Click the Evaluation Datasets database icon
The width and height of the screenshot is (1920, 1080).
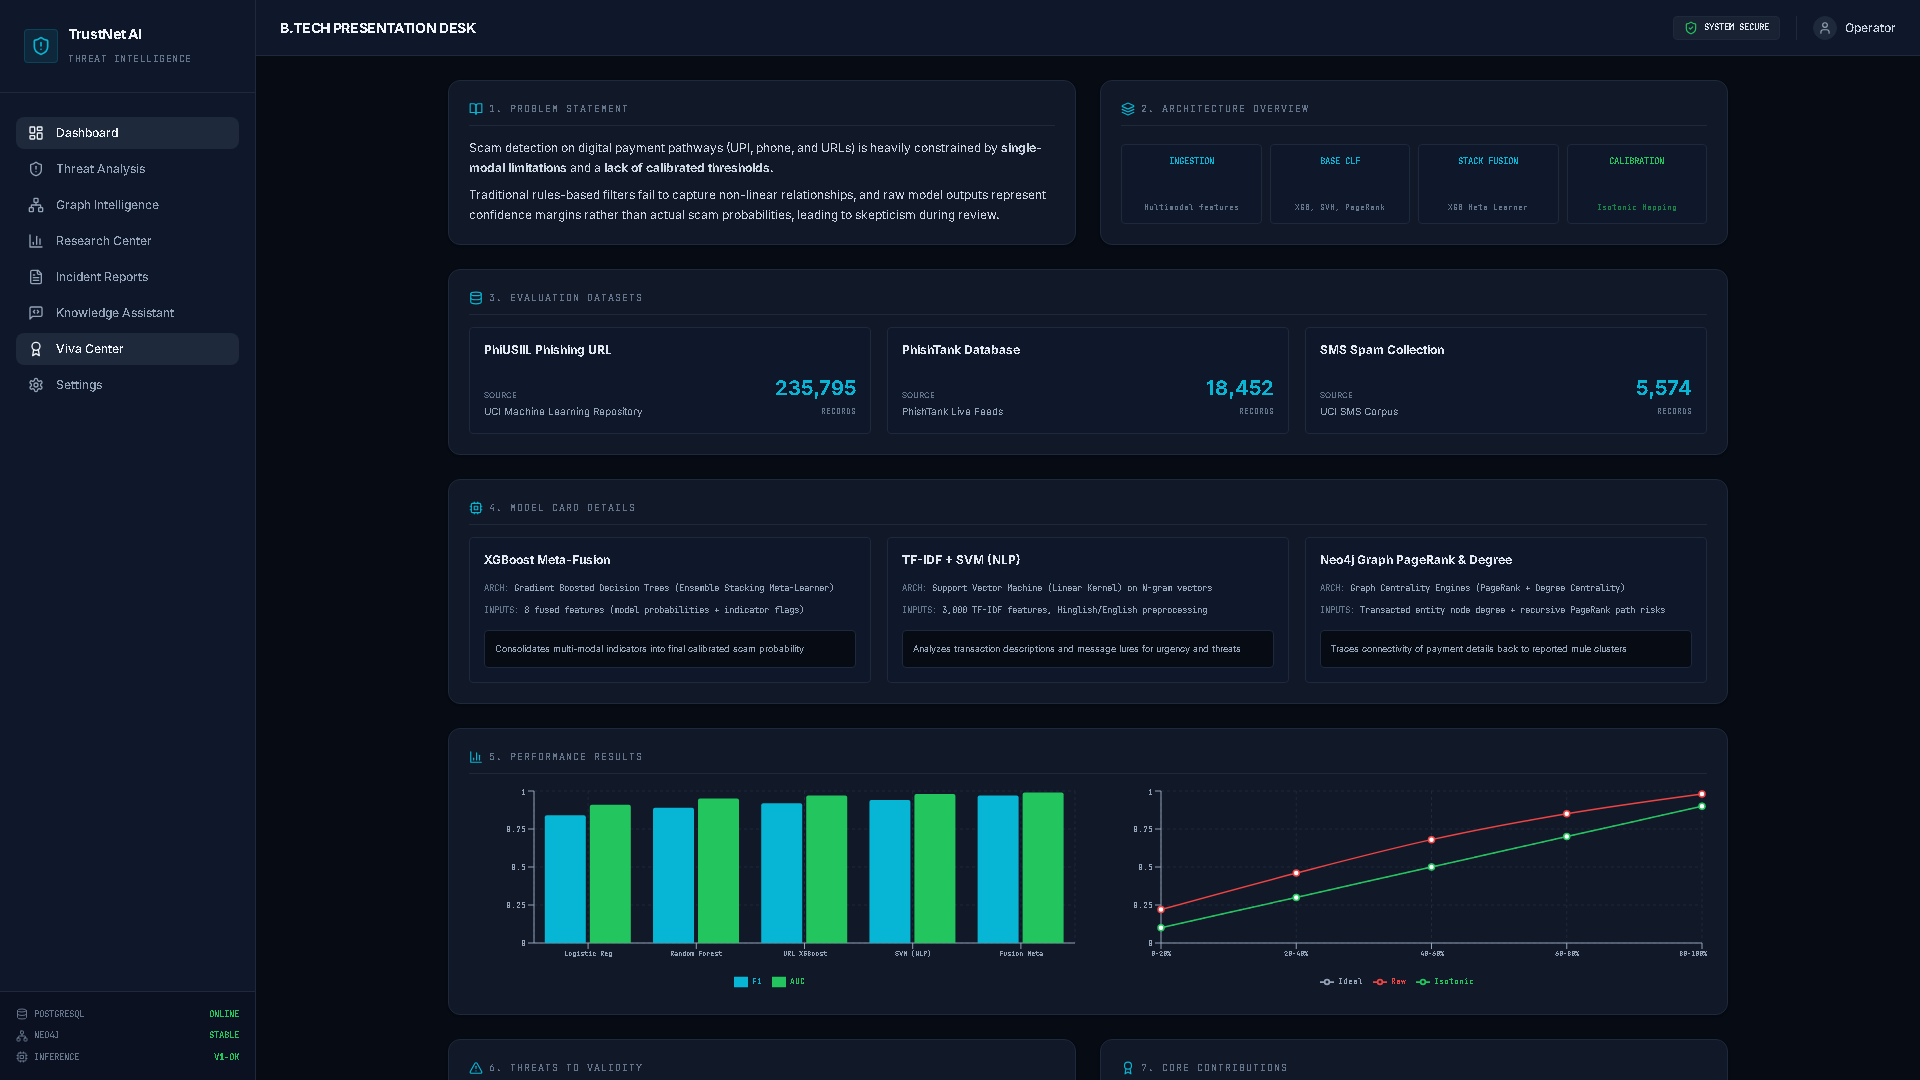click(476, 298)
